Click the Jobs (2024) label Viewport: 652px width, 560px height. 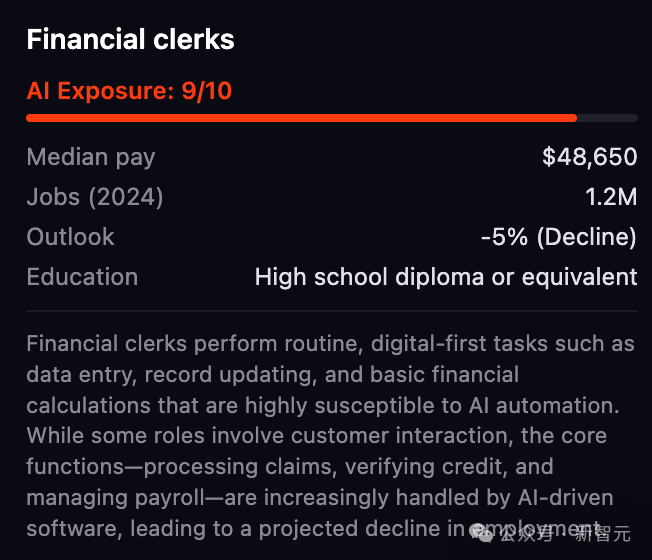point(95,197)
